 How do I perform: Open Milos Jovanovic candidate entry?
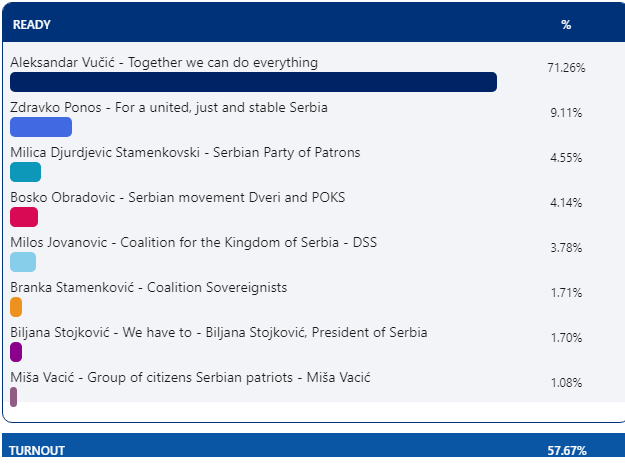click(x=193, y=242)
